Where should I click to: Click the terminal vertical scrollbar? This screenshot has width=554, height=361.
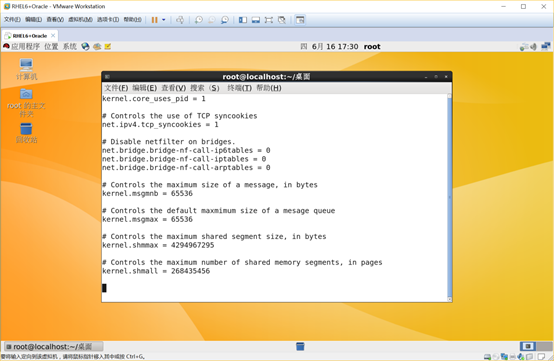click(x=449, y=198)
